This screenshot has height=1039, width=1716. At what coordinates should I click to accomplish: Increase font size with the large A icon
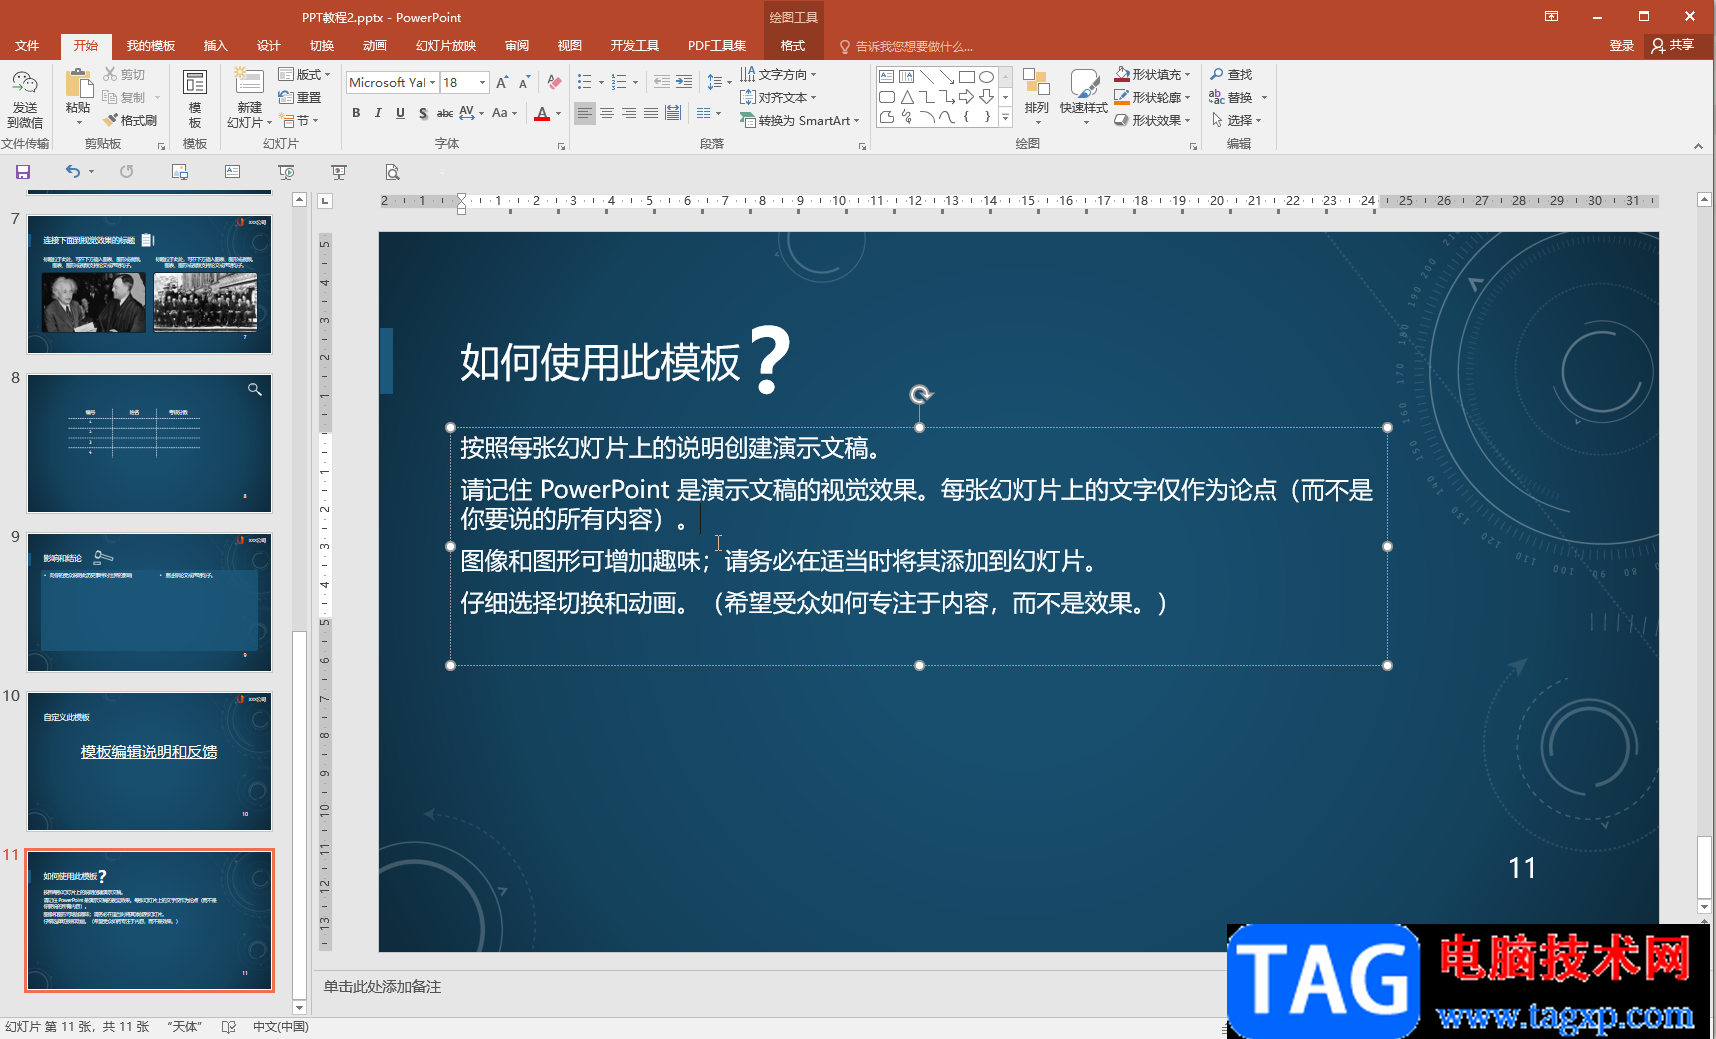point(502,82)
